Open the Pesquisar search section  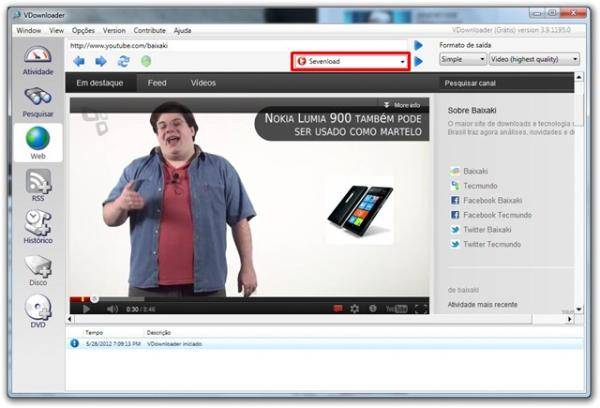pyautogui.click(x=38, y=102)
